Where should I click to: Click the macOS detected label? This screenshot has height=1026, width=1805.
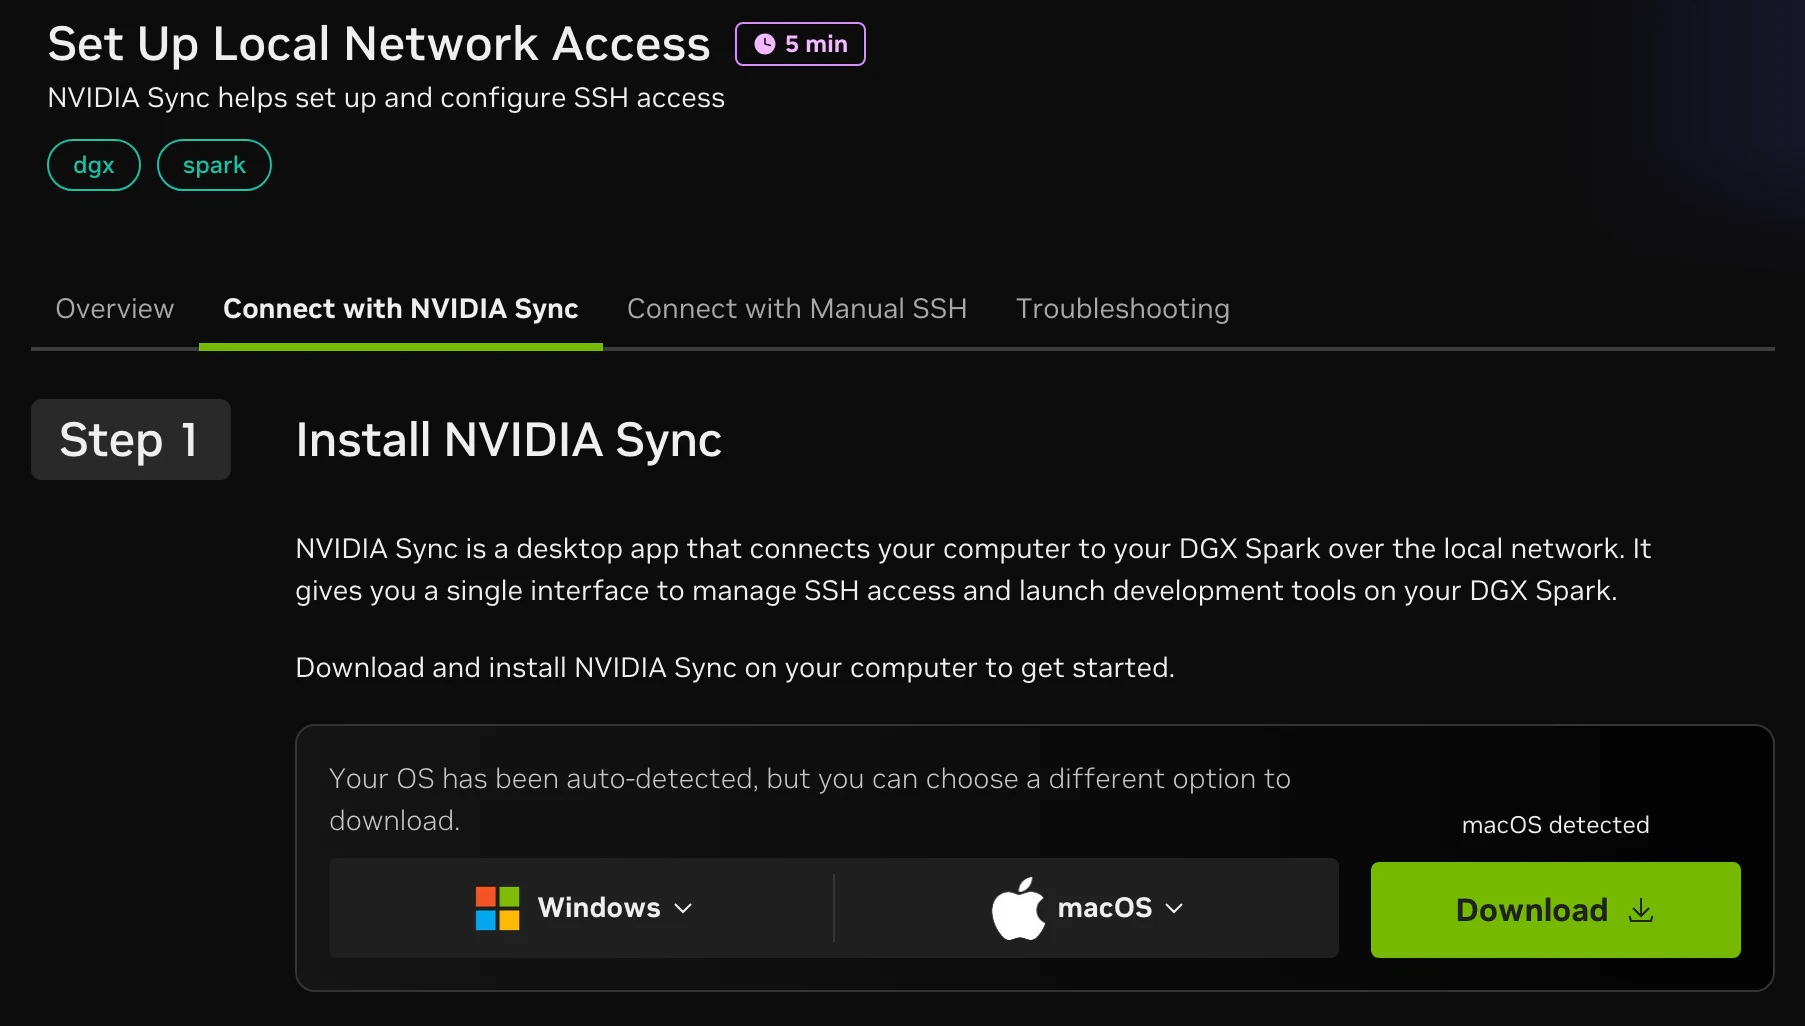(x=1555, y=825)
